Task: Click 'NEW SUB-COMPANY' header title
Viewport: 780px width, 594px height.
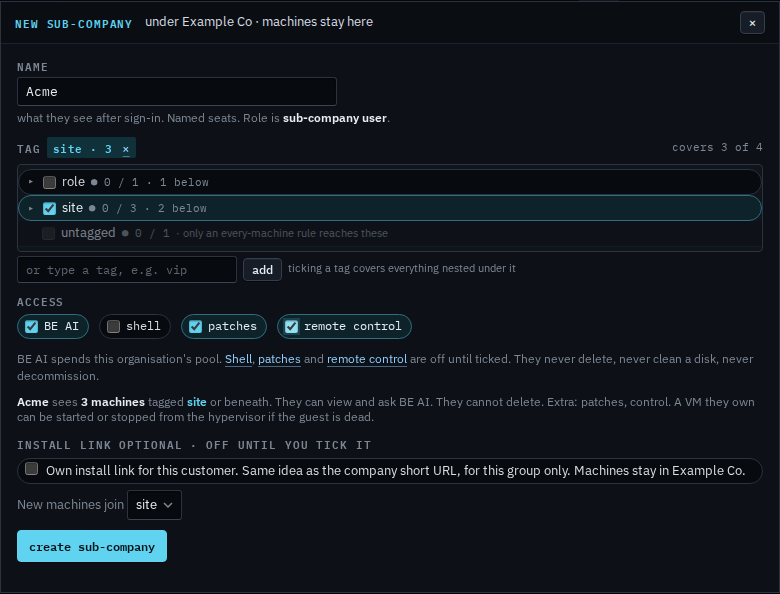Action: coord(73,24)
